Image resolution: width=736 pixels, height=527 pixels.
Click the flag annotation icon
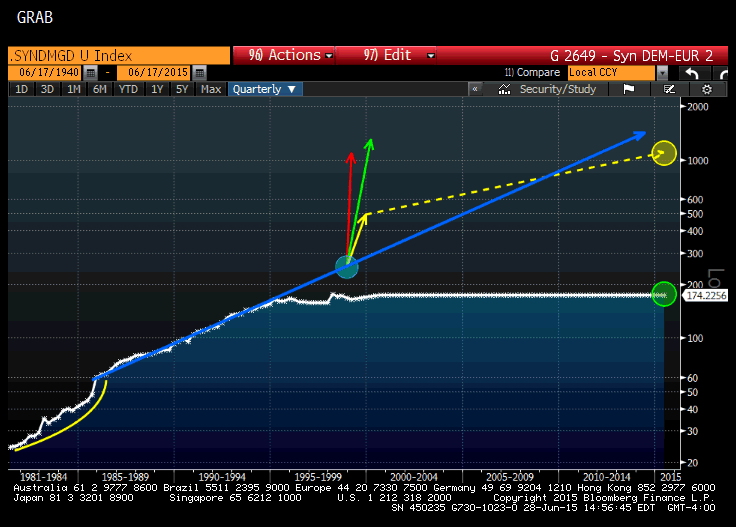(x=629, y=89)
